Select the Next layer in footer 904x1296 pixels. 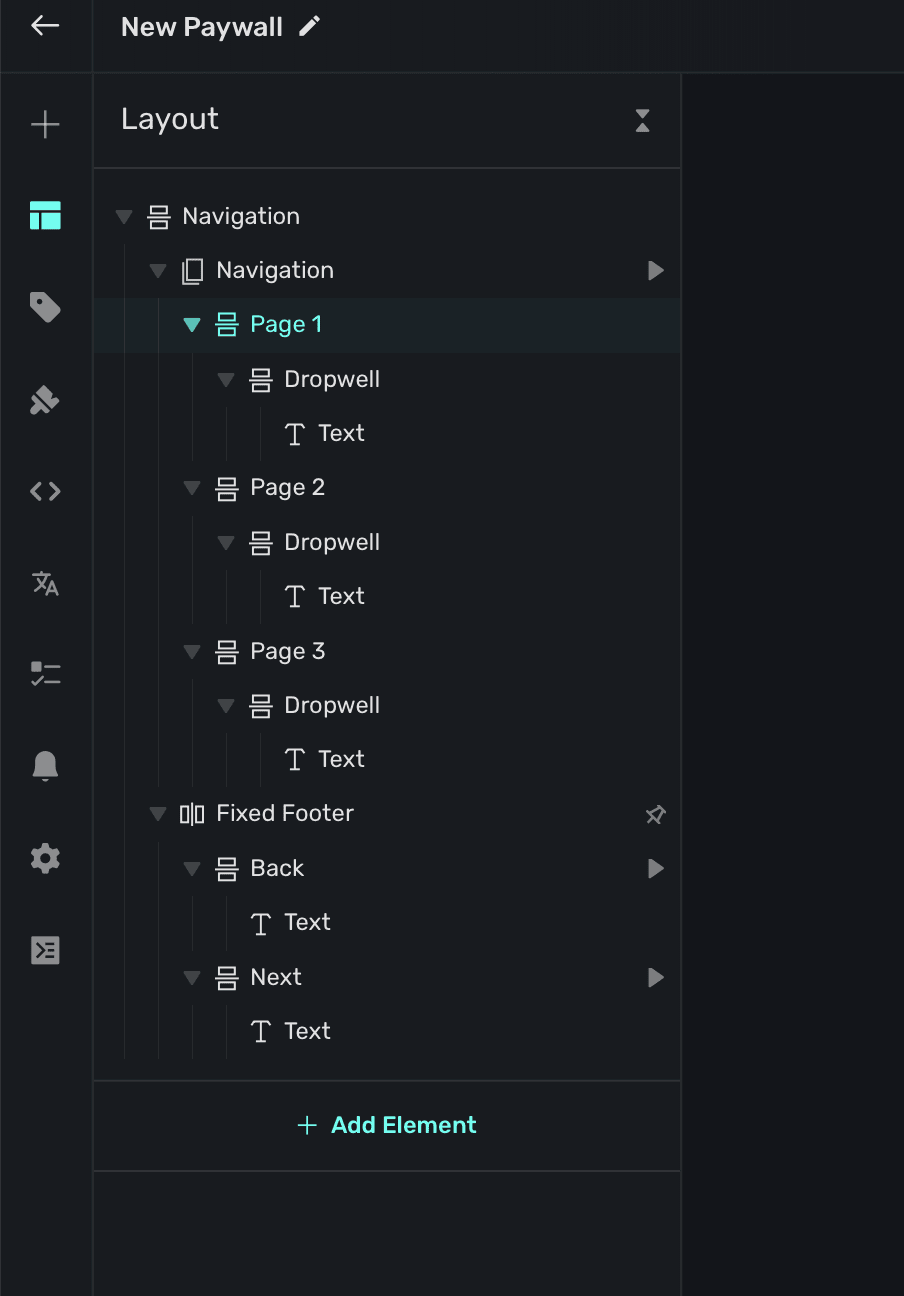275,977
